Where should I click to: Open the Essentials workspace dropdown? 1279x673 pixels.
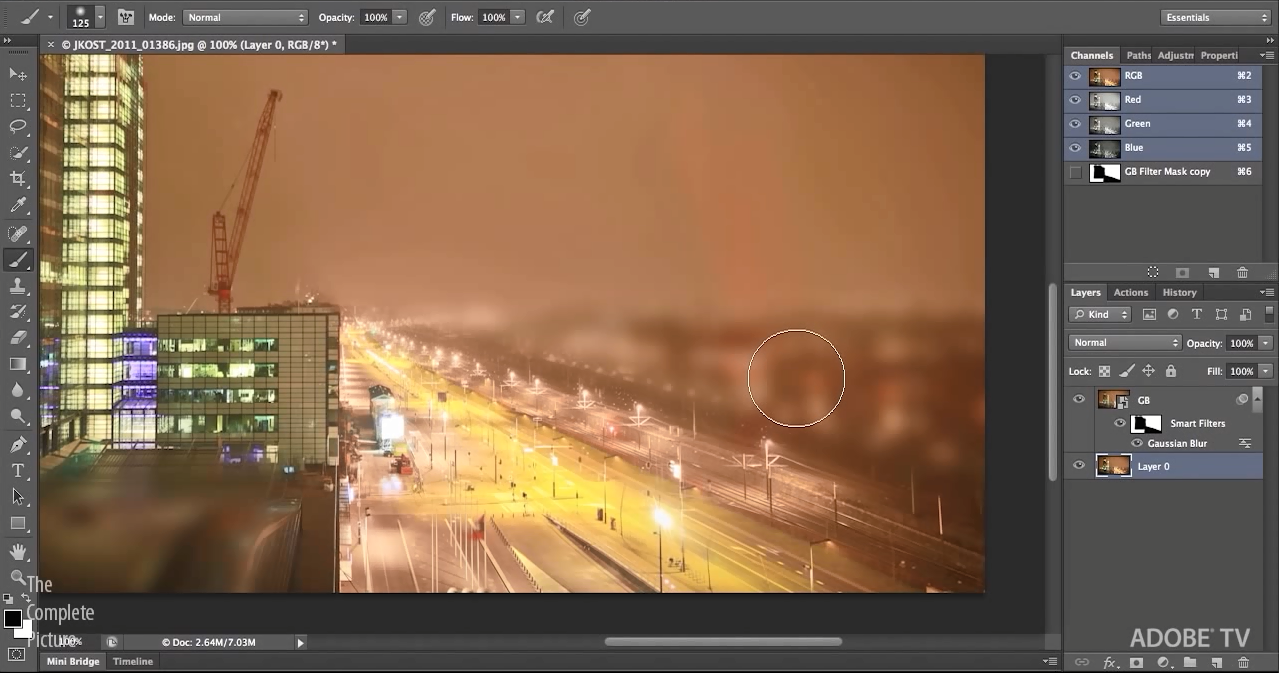pos(1216,17)
